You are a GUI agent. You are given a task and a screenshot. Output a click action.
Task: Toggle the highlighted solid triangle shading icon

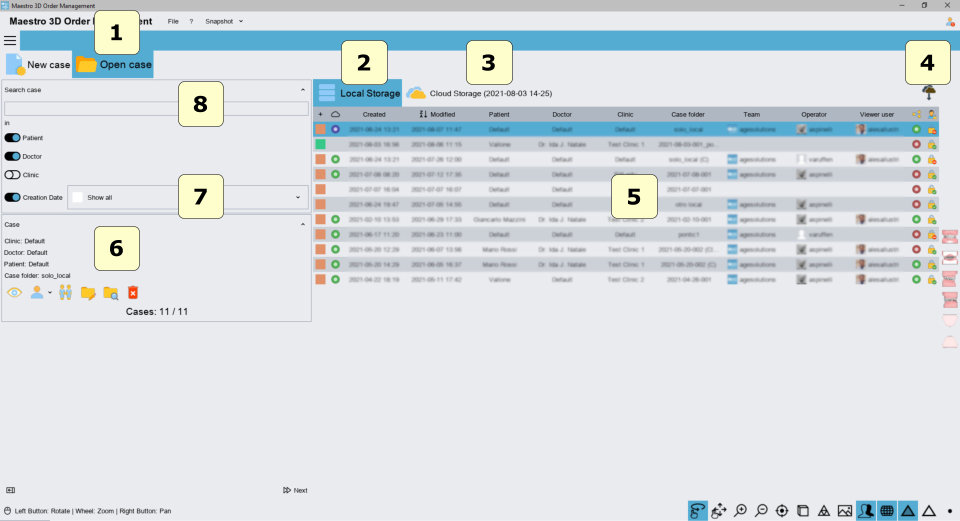click(x=907, y=511)
